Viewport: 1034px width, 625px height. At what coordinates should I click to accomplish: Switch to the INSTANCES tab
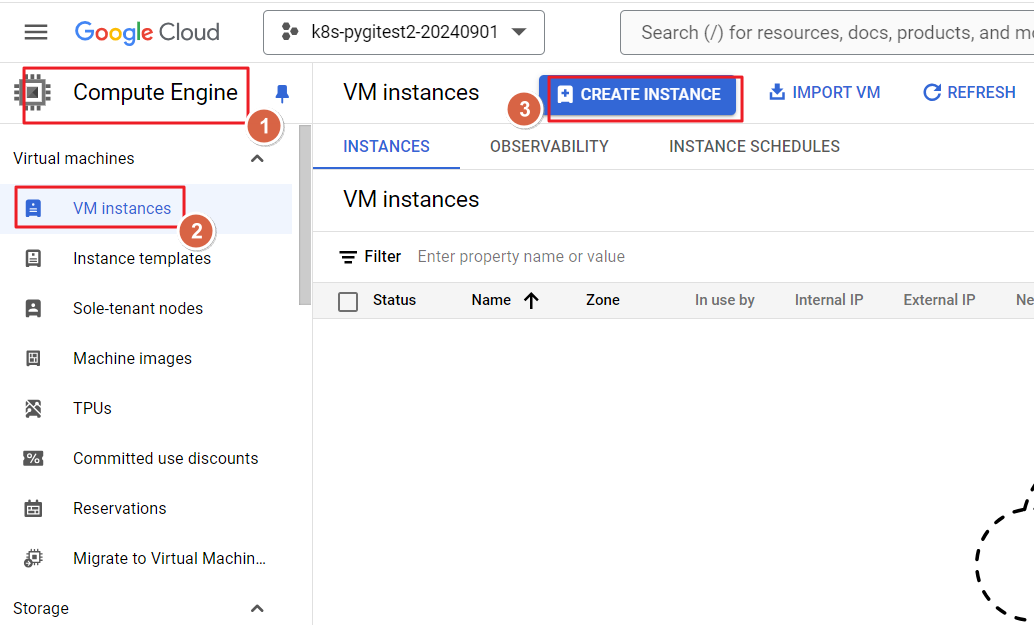click(x=386, y=146)
